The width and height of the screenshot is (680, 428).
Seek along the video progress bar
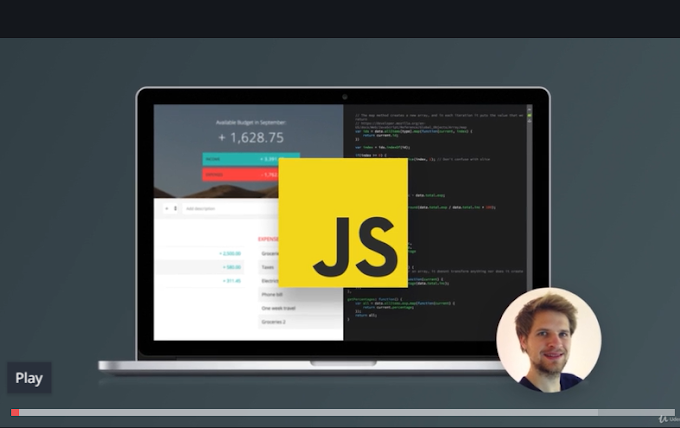(x=343, y=412)
